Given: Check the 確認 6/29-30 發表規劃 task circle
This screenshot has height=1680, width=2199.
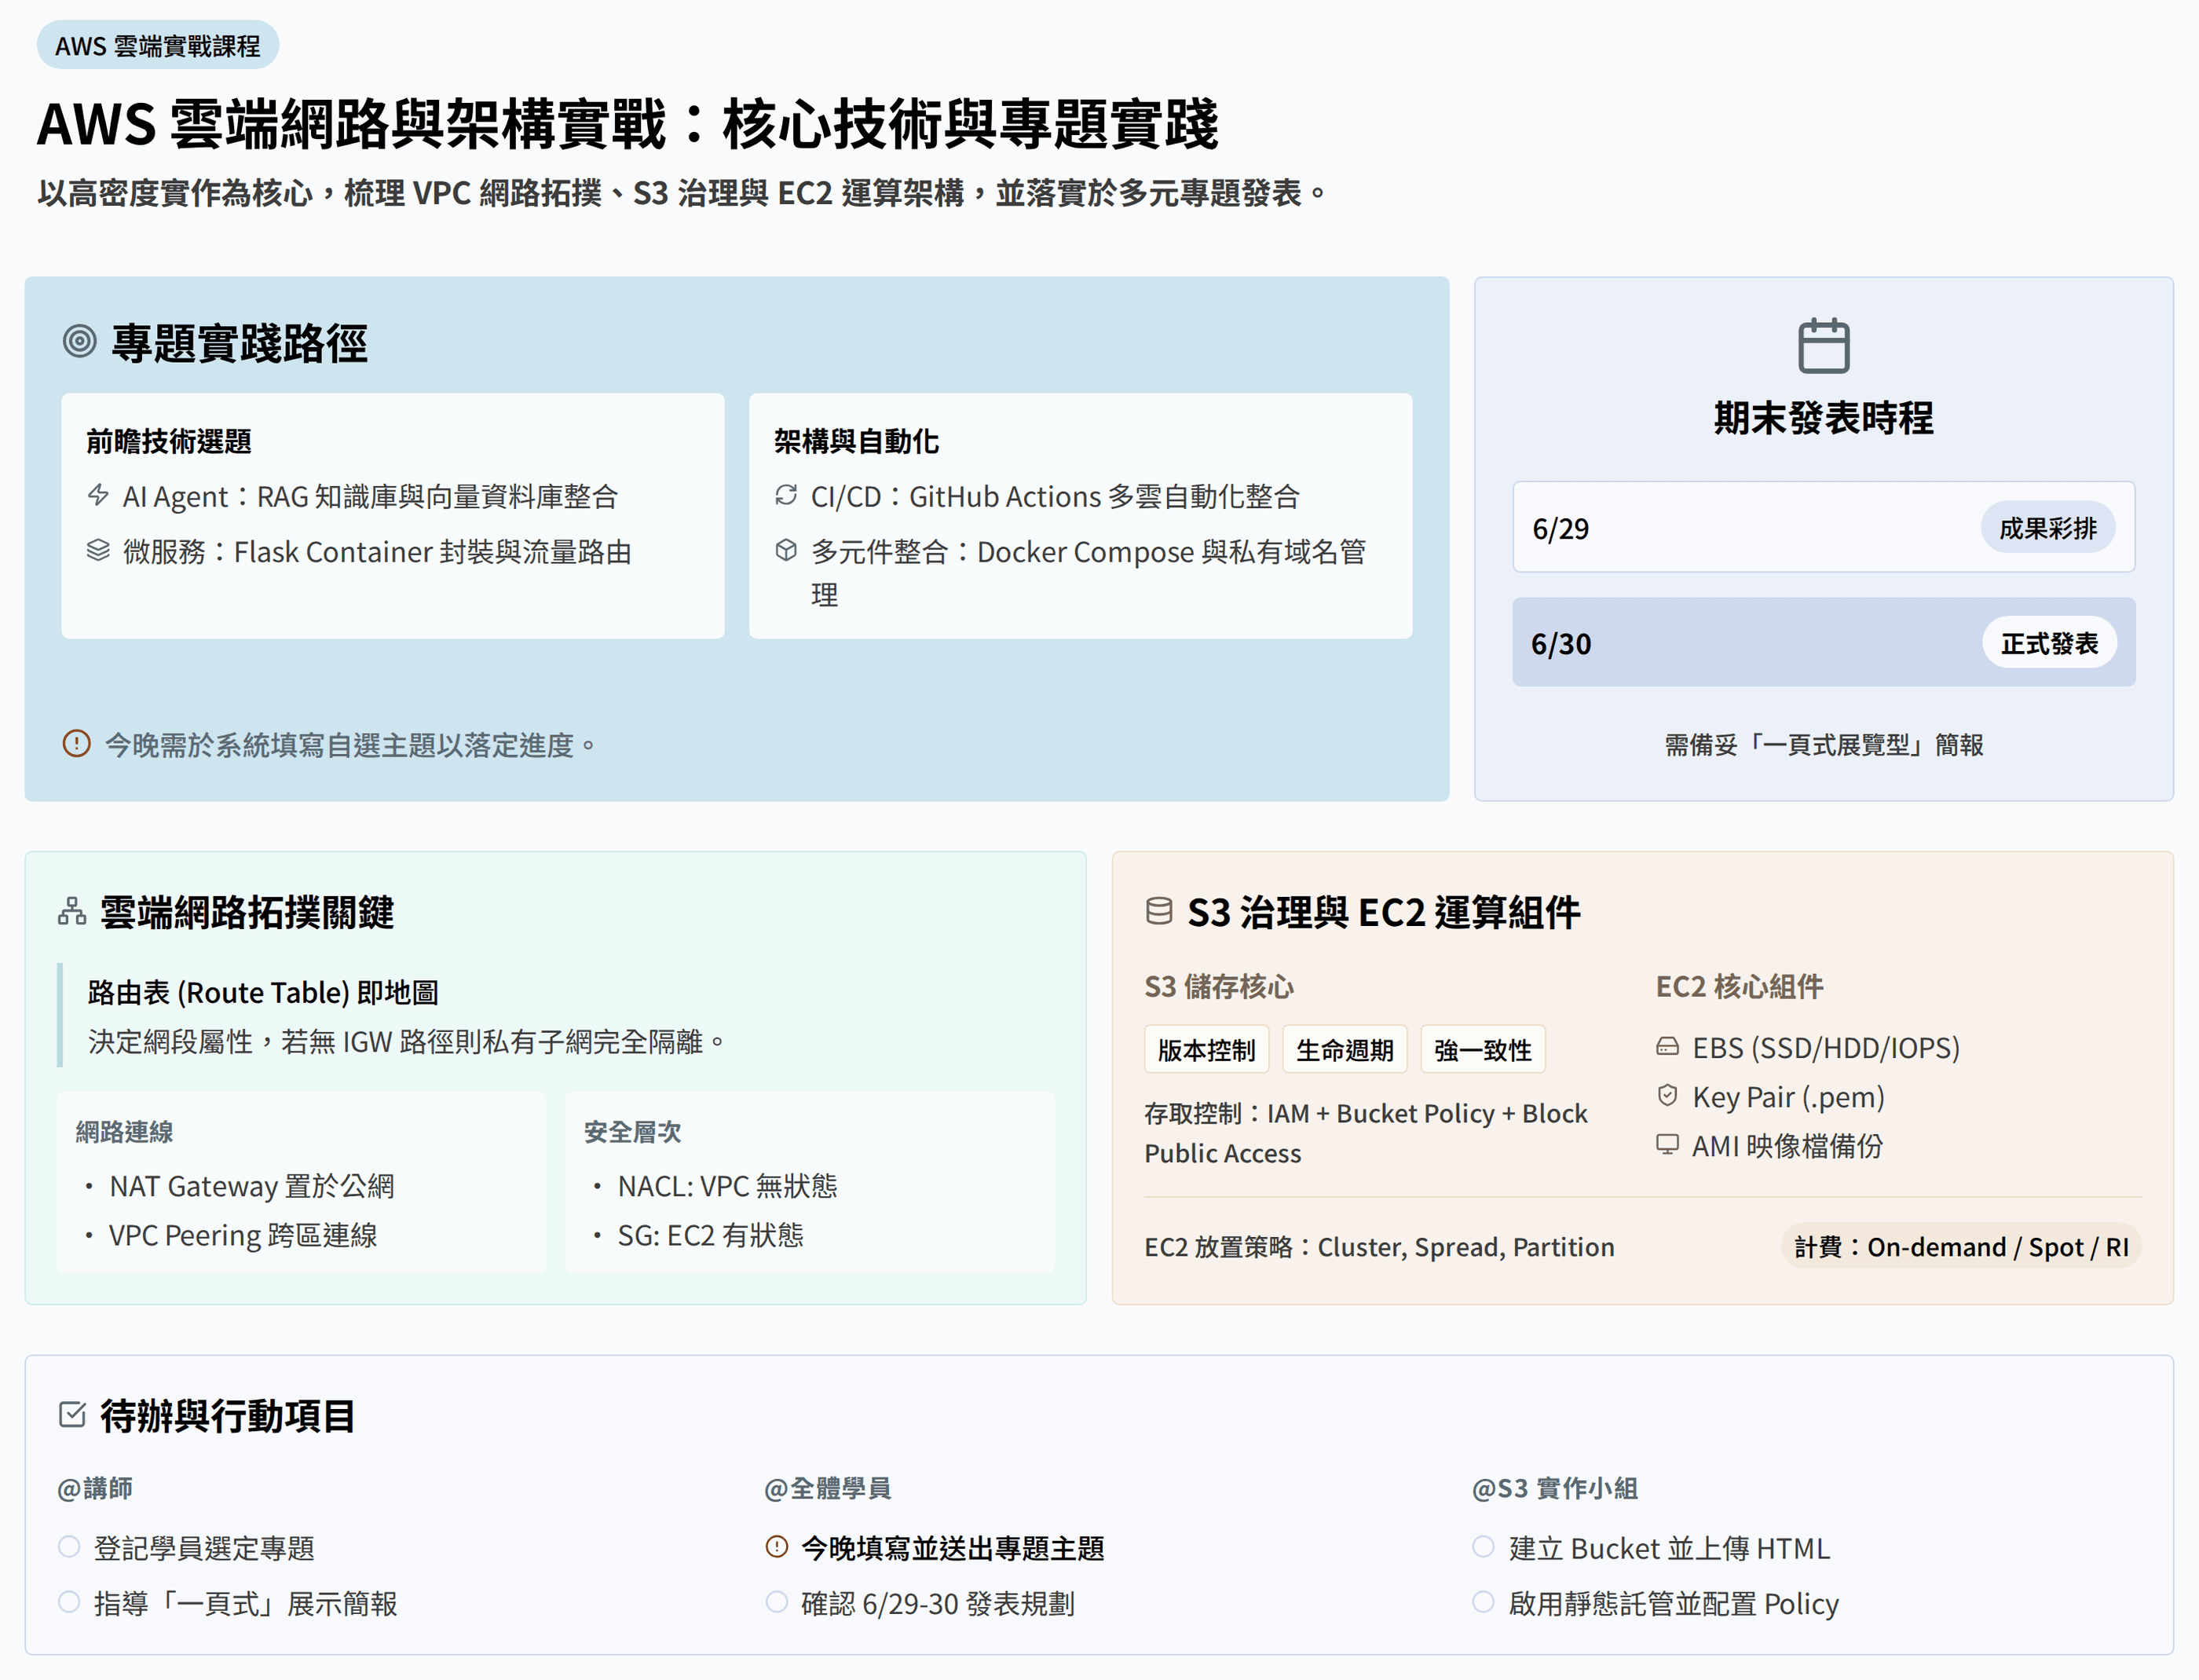Looking at the screenshot, I should (x=777, y=1602).
